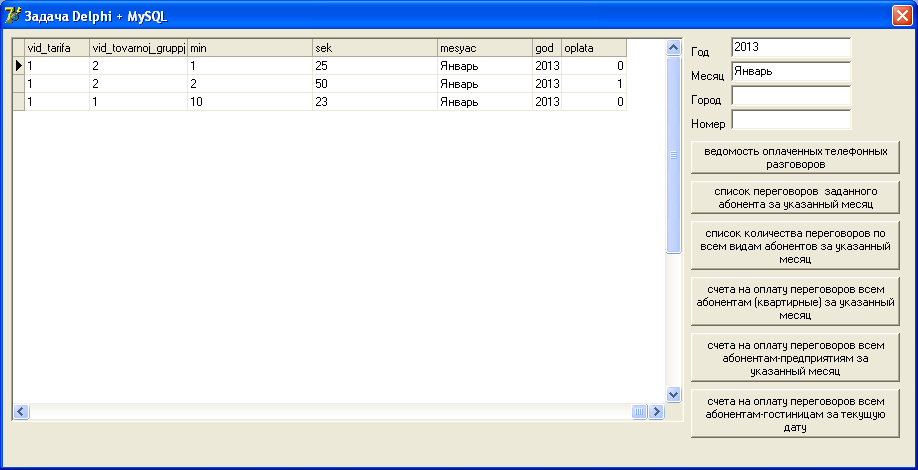Screen dimensions: 918x470
Task: Select row indicator of row with sek 50
Action: pos(19,84)
